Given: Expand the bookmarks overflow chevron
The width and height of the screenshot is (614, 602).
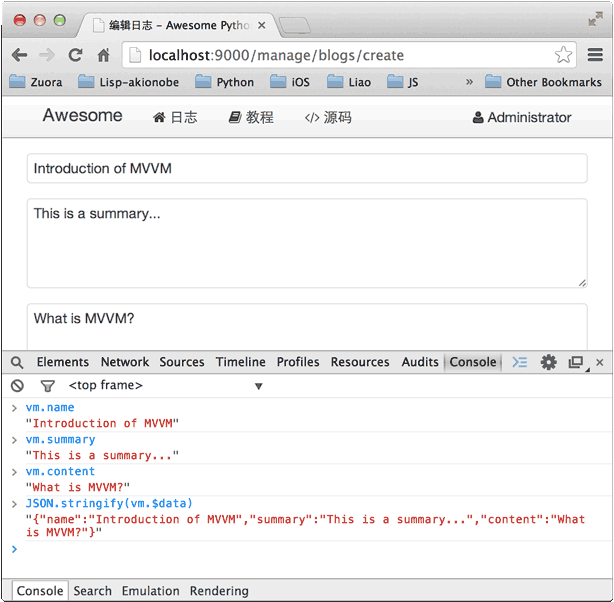Looking at the screenshot, I should [x=469, y=82].
